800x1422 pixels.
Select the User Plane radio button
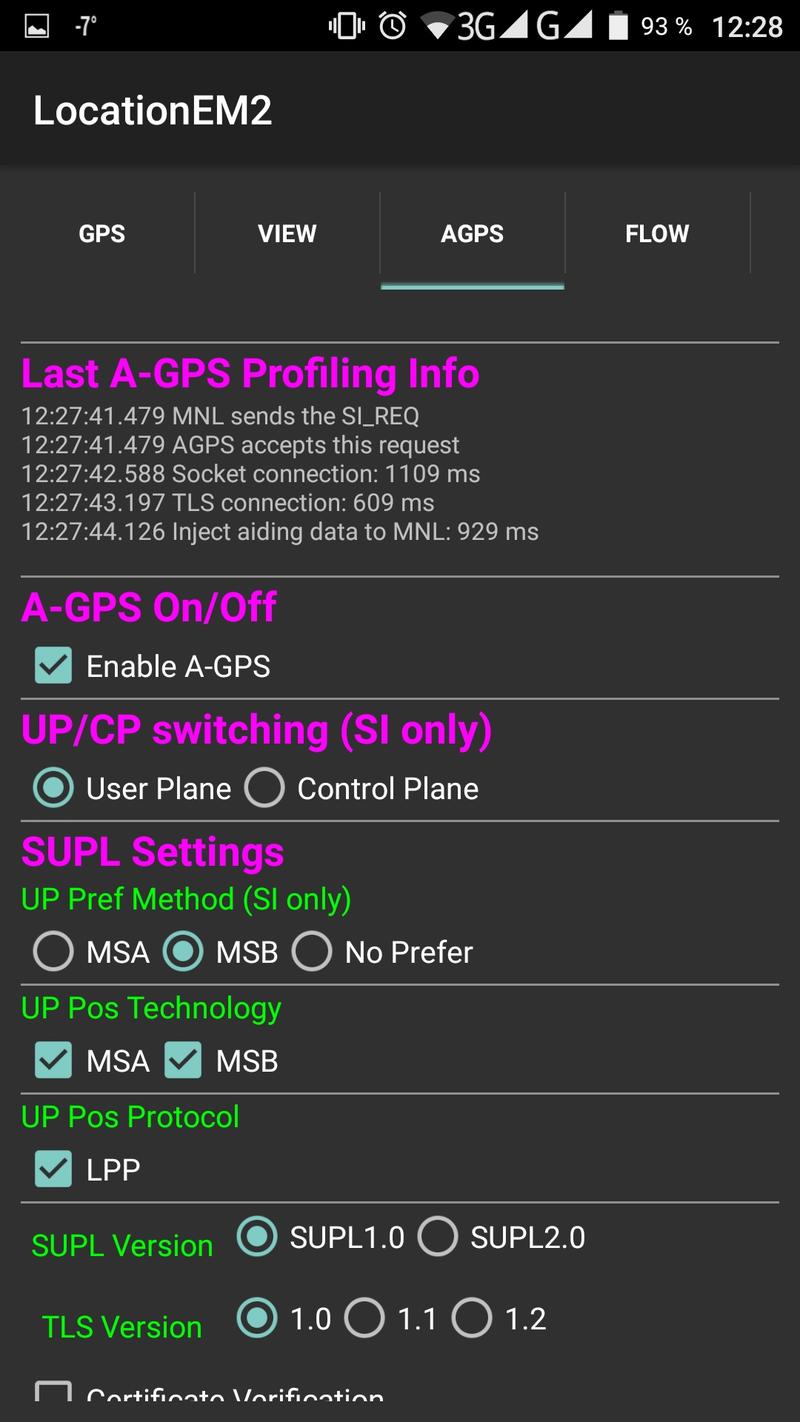pos(53,788)
